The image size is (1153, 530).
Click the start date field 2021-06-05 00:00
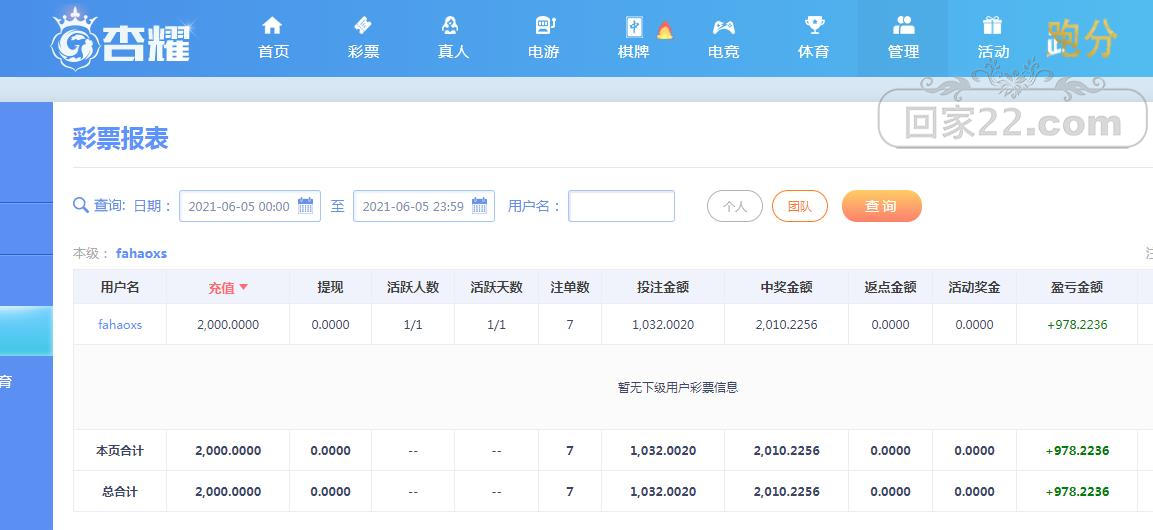pos(250,206)
